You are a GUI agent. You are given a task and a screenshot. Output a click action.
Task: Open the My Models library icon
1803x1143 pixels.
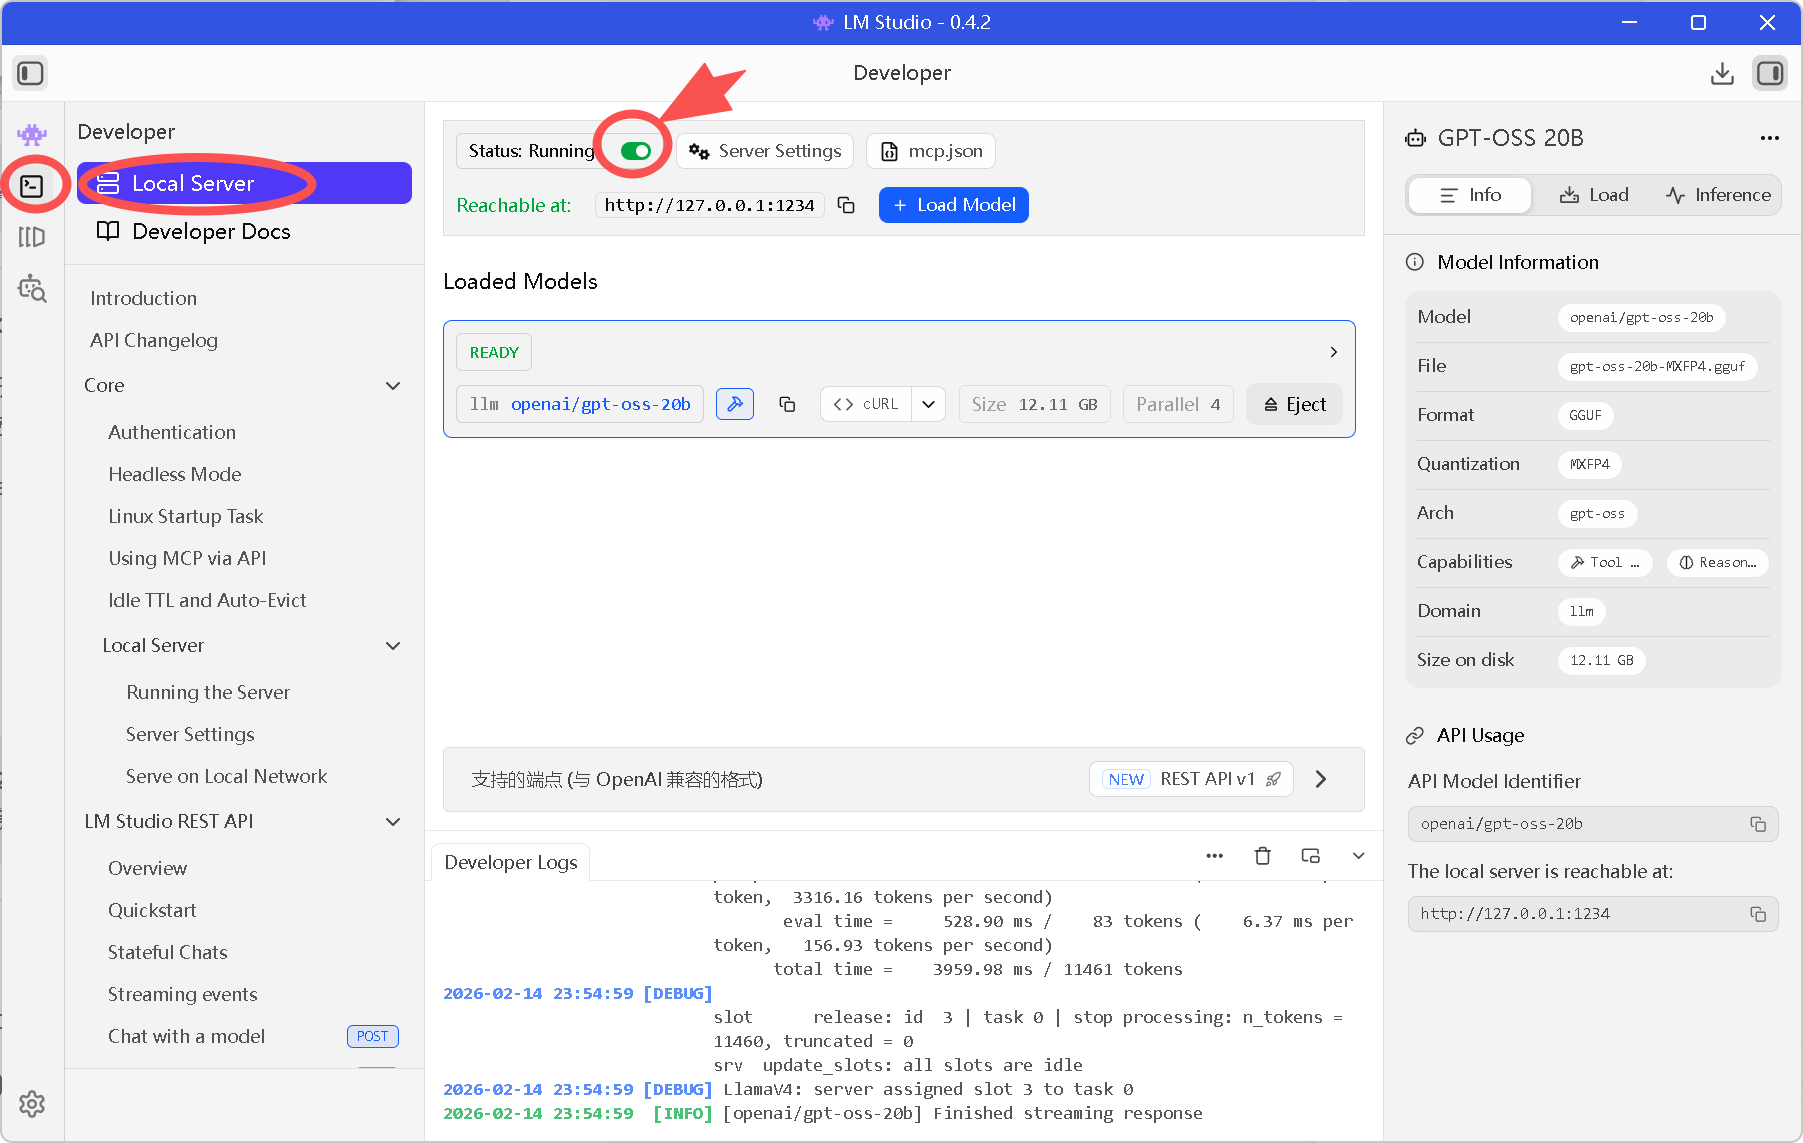point(32,237)
